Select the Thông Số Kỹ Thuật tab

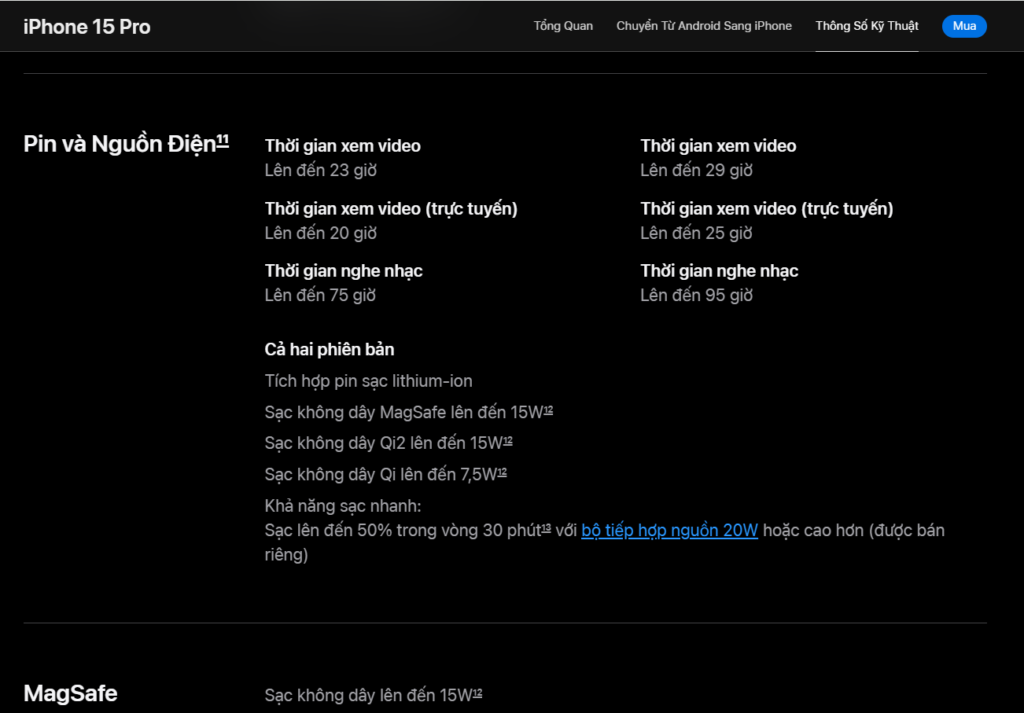(x=867, y=26)
